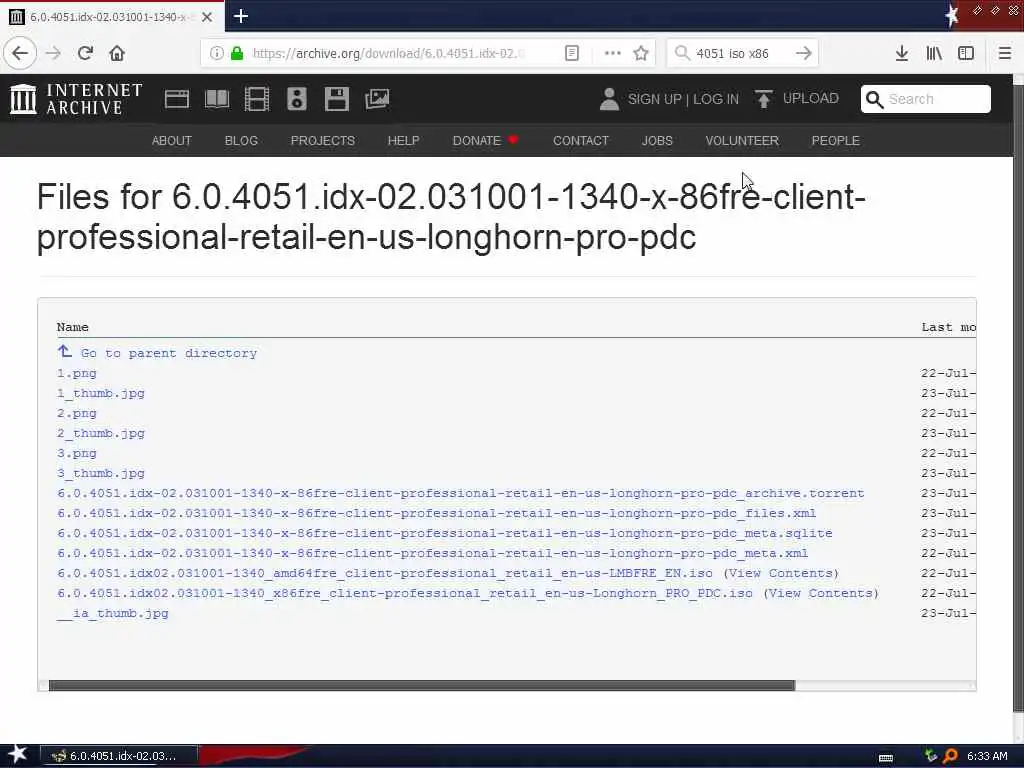Open the PEOPLE menu item
Screen dimensions: 1024x768
pos(835,140)
